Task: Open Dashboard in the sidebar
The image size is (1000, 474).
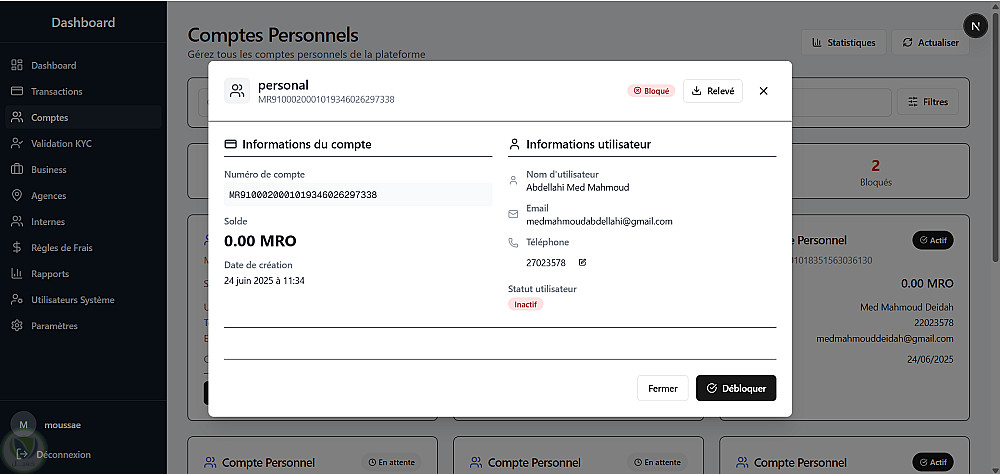Action: 53,66
